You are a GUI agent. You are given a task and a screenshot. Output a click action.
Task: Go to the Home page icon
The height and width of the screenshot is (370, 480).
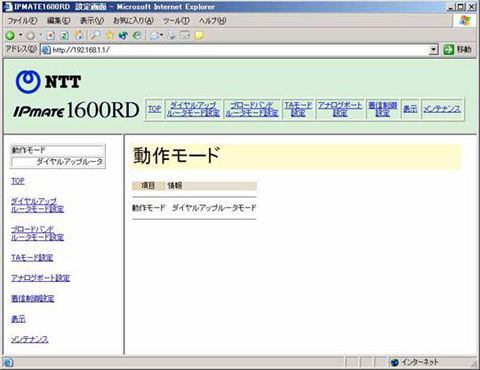(79, 35)
